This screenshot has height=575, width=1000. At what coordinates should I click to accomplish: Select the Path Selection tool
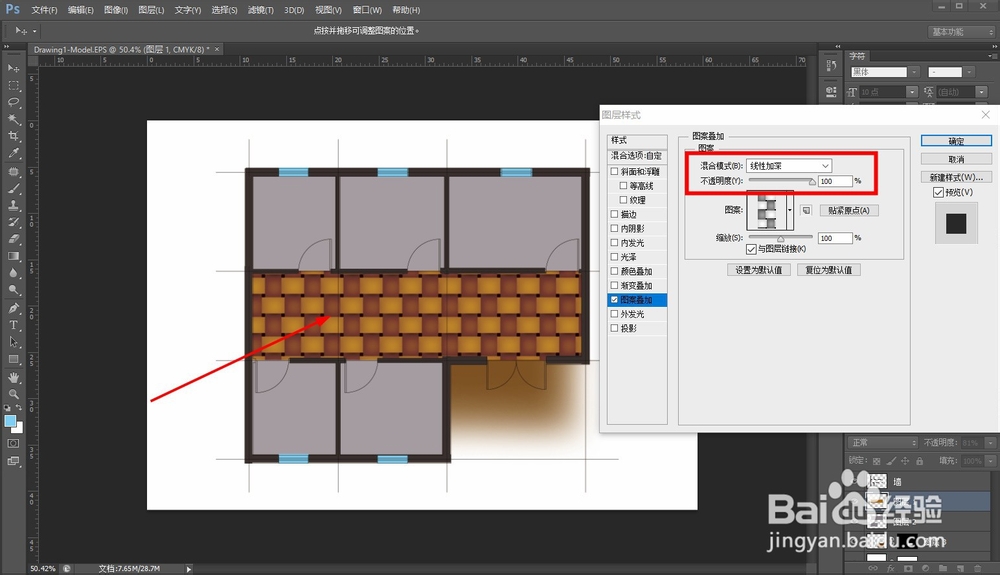[13, 342]
